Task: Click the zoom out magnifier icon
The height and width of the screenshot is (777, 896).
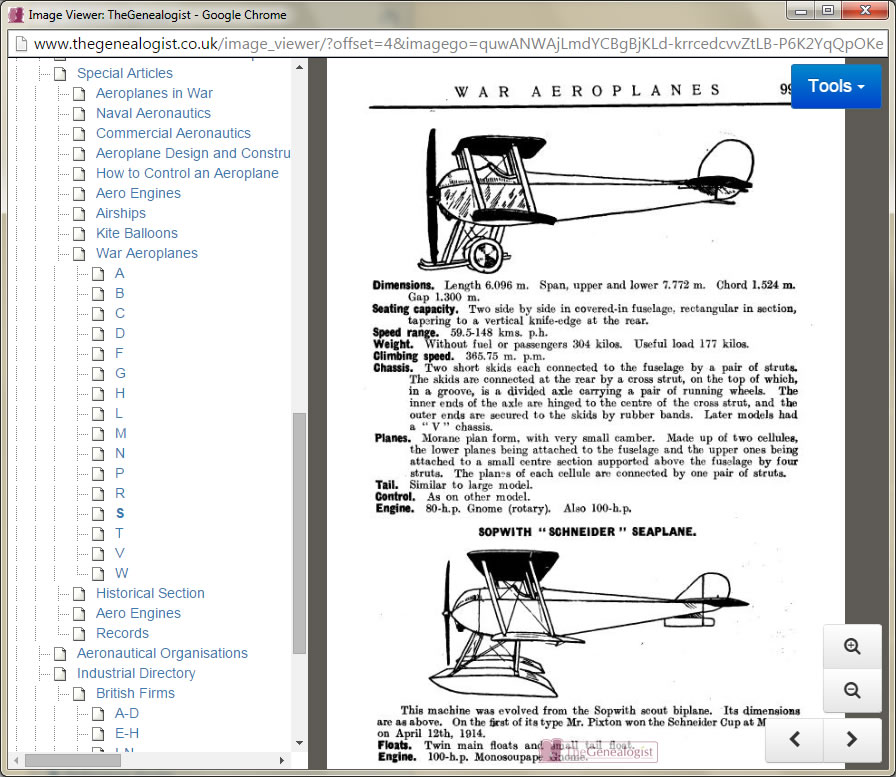Action: tap(852, 690)
